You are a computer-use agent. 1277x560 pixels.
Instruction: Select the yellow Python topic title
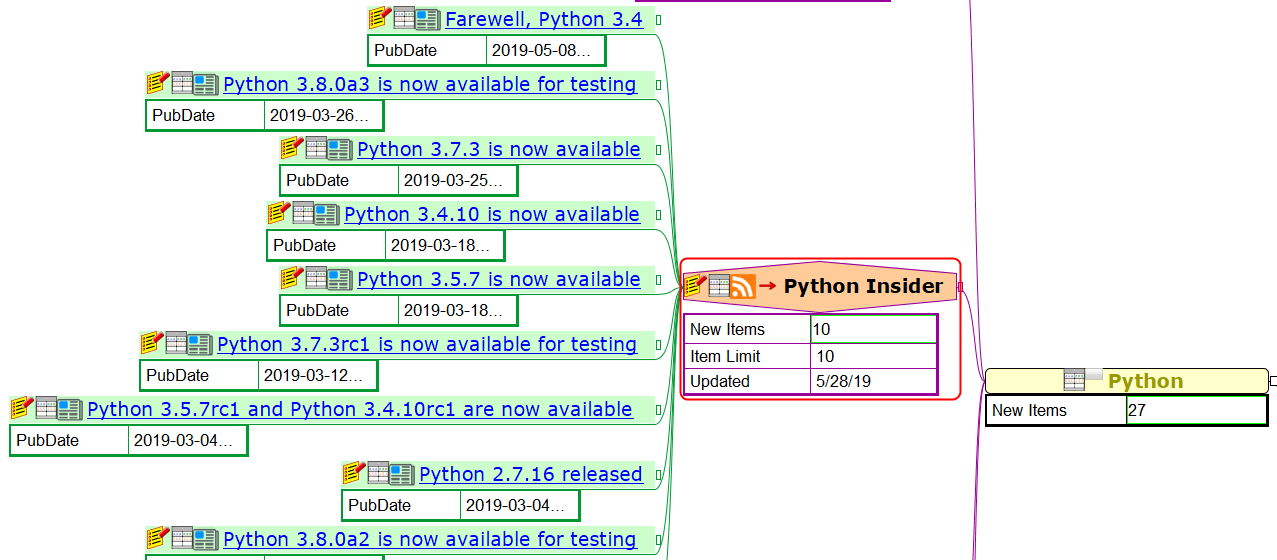coord(1145,381)
